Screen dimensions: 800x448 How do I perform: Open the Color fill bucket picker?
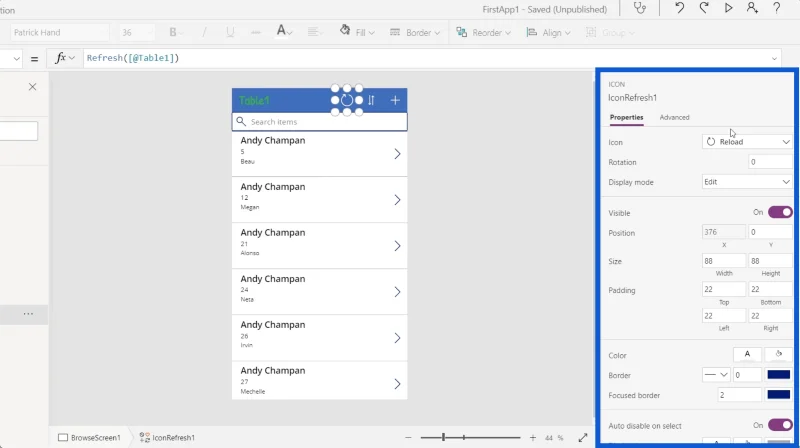point(779,354)
